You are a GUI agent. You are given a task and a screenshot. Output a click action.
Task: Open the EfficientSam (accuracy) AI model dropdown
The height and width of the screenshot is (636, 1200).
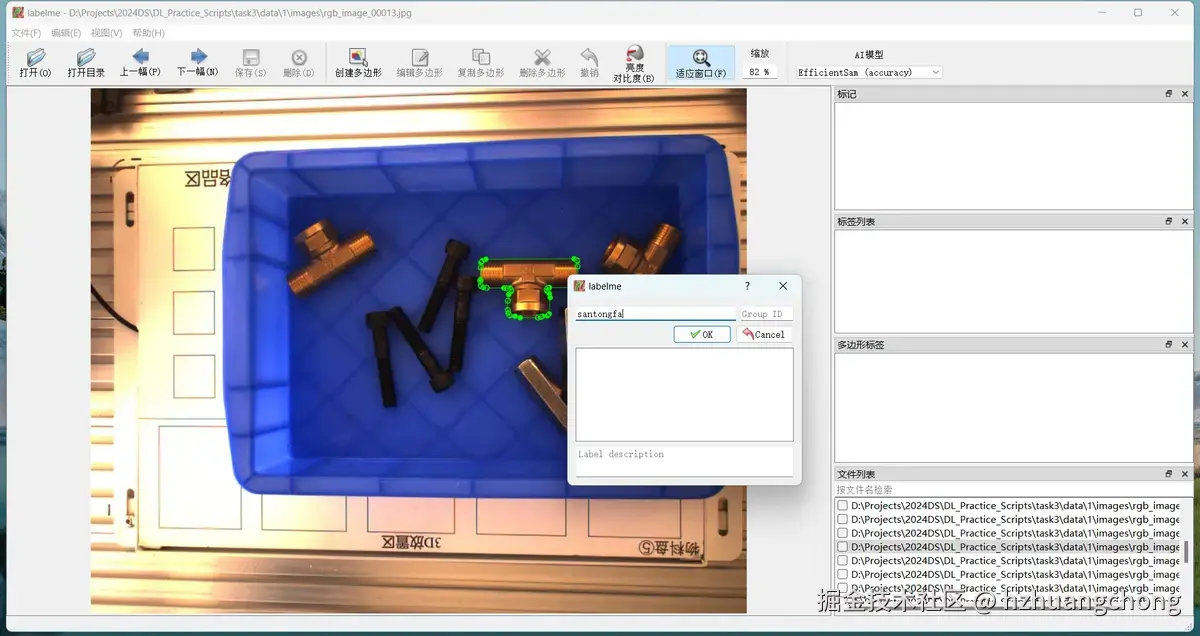pyautogui.click(x=869, y=72)
